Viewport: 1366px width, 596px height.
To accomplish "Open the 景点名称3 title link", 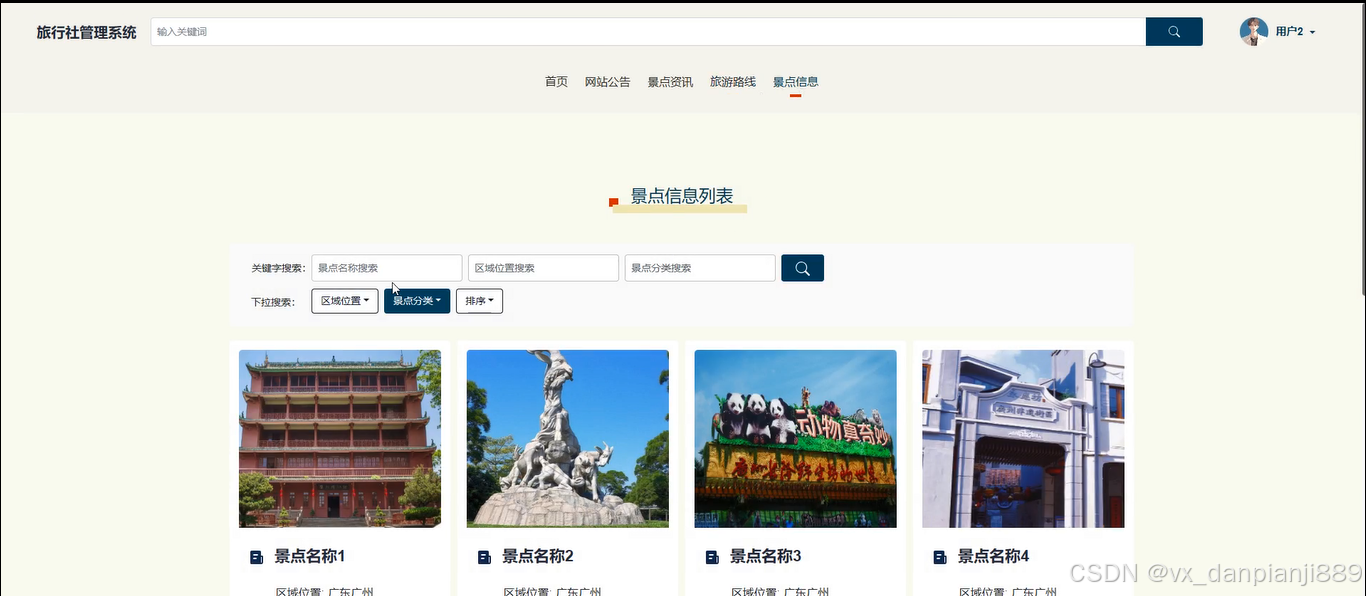I will (766, 556).
